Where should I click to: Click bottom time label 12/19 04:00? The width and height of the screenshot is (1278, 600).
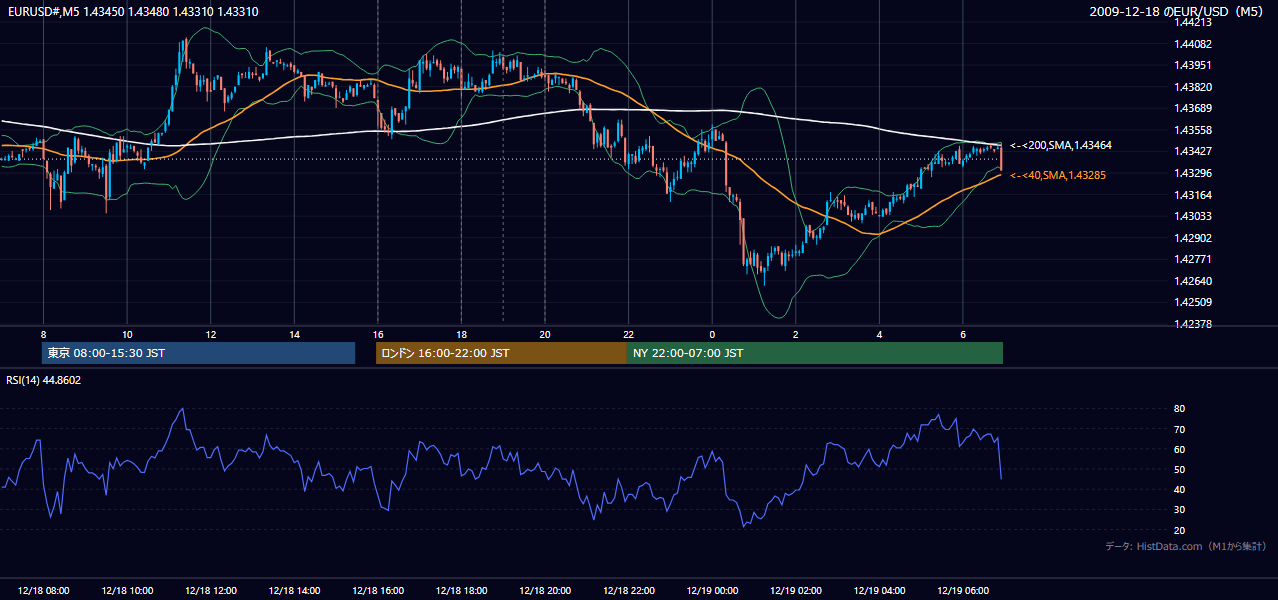point(879,591)
